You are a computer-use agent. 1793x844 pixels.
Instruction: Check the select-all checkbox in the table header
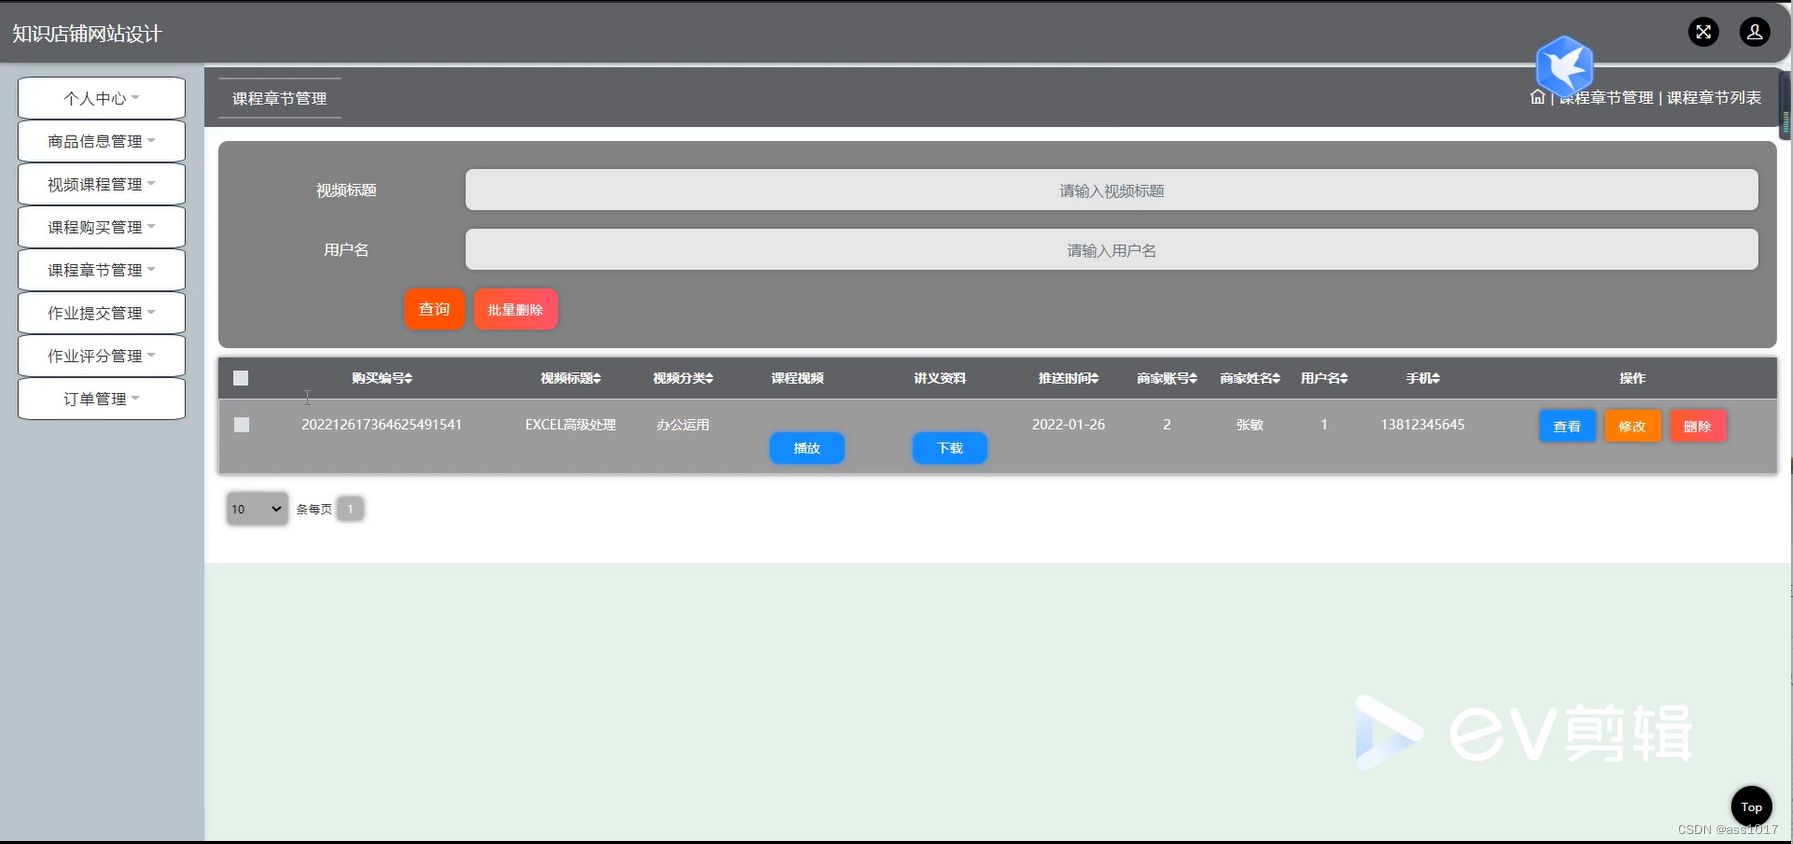pos(241,378)
